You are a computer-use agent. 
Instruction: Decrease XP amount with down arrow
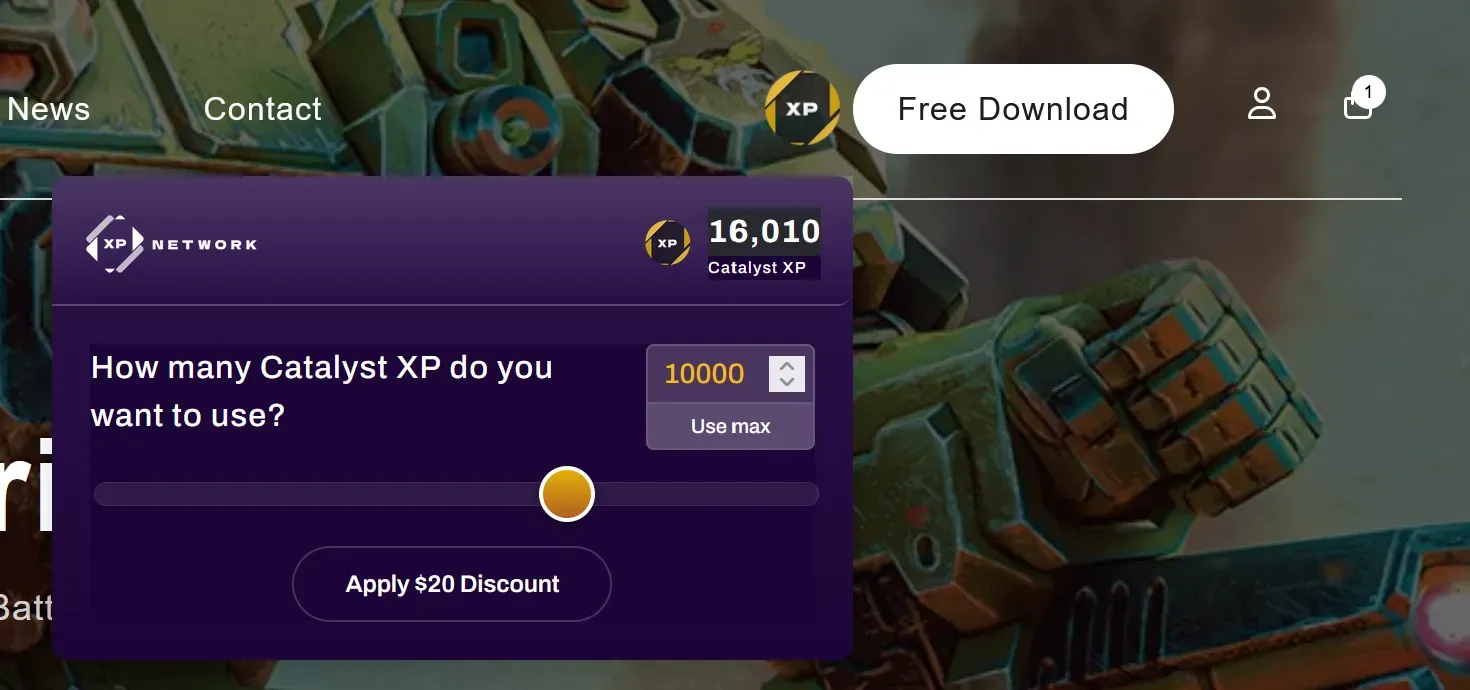point(787,382)
